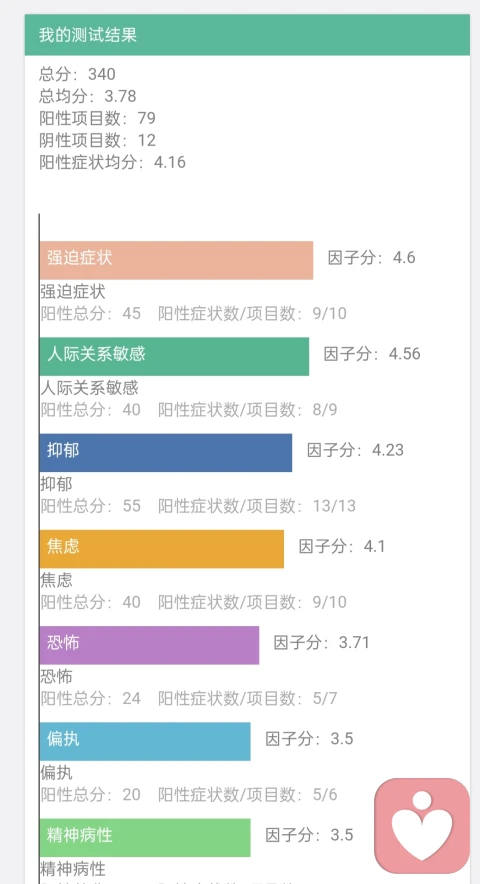Viewport: 480px width, 884px height.
Task: Select the 精神病性 light green bar
Action: click(145, 838)
